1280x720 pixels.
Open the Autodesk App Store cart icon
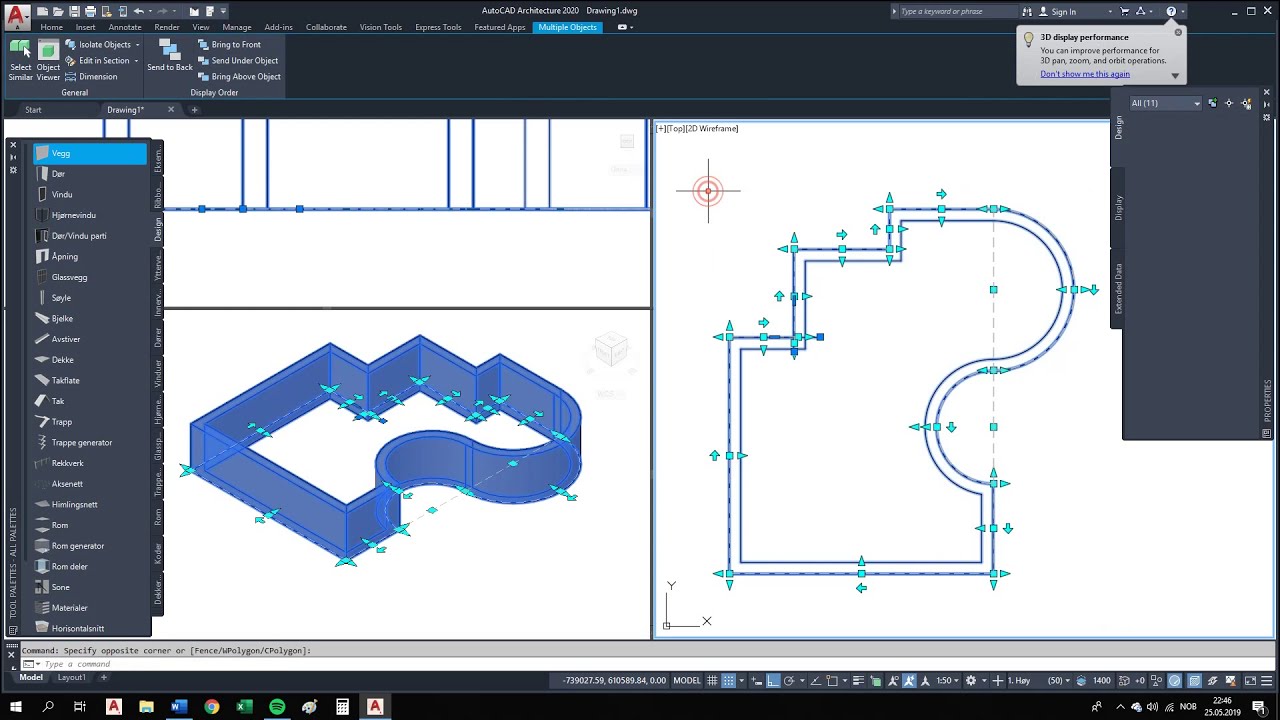click(1124, 11)
